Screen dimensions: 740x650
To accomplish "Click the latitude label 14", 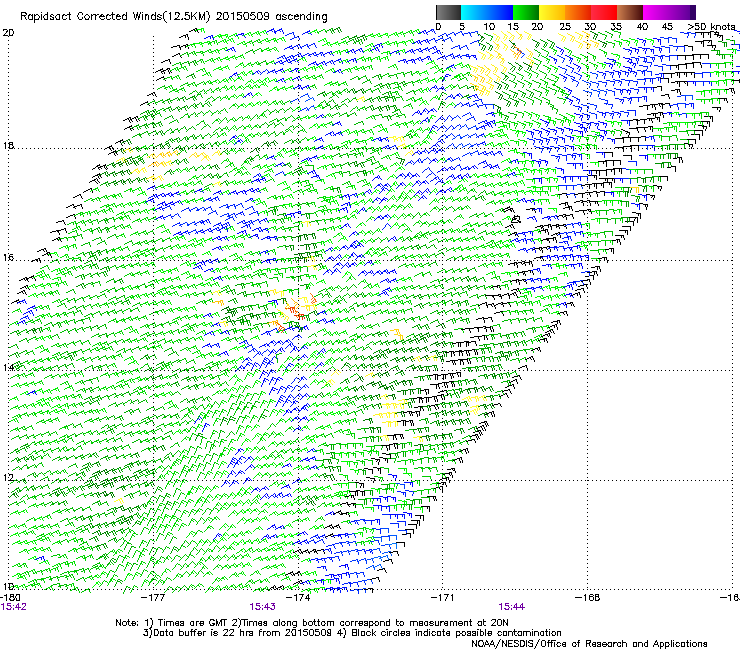I will click(x=8, y=368).
